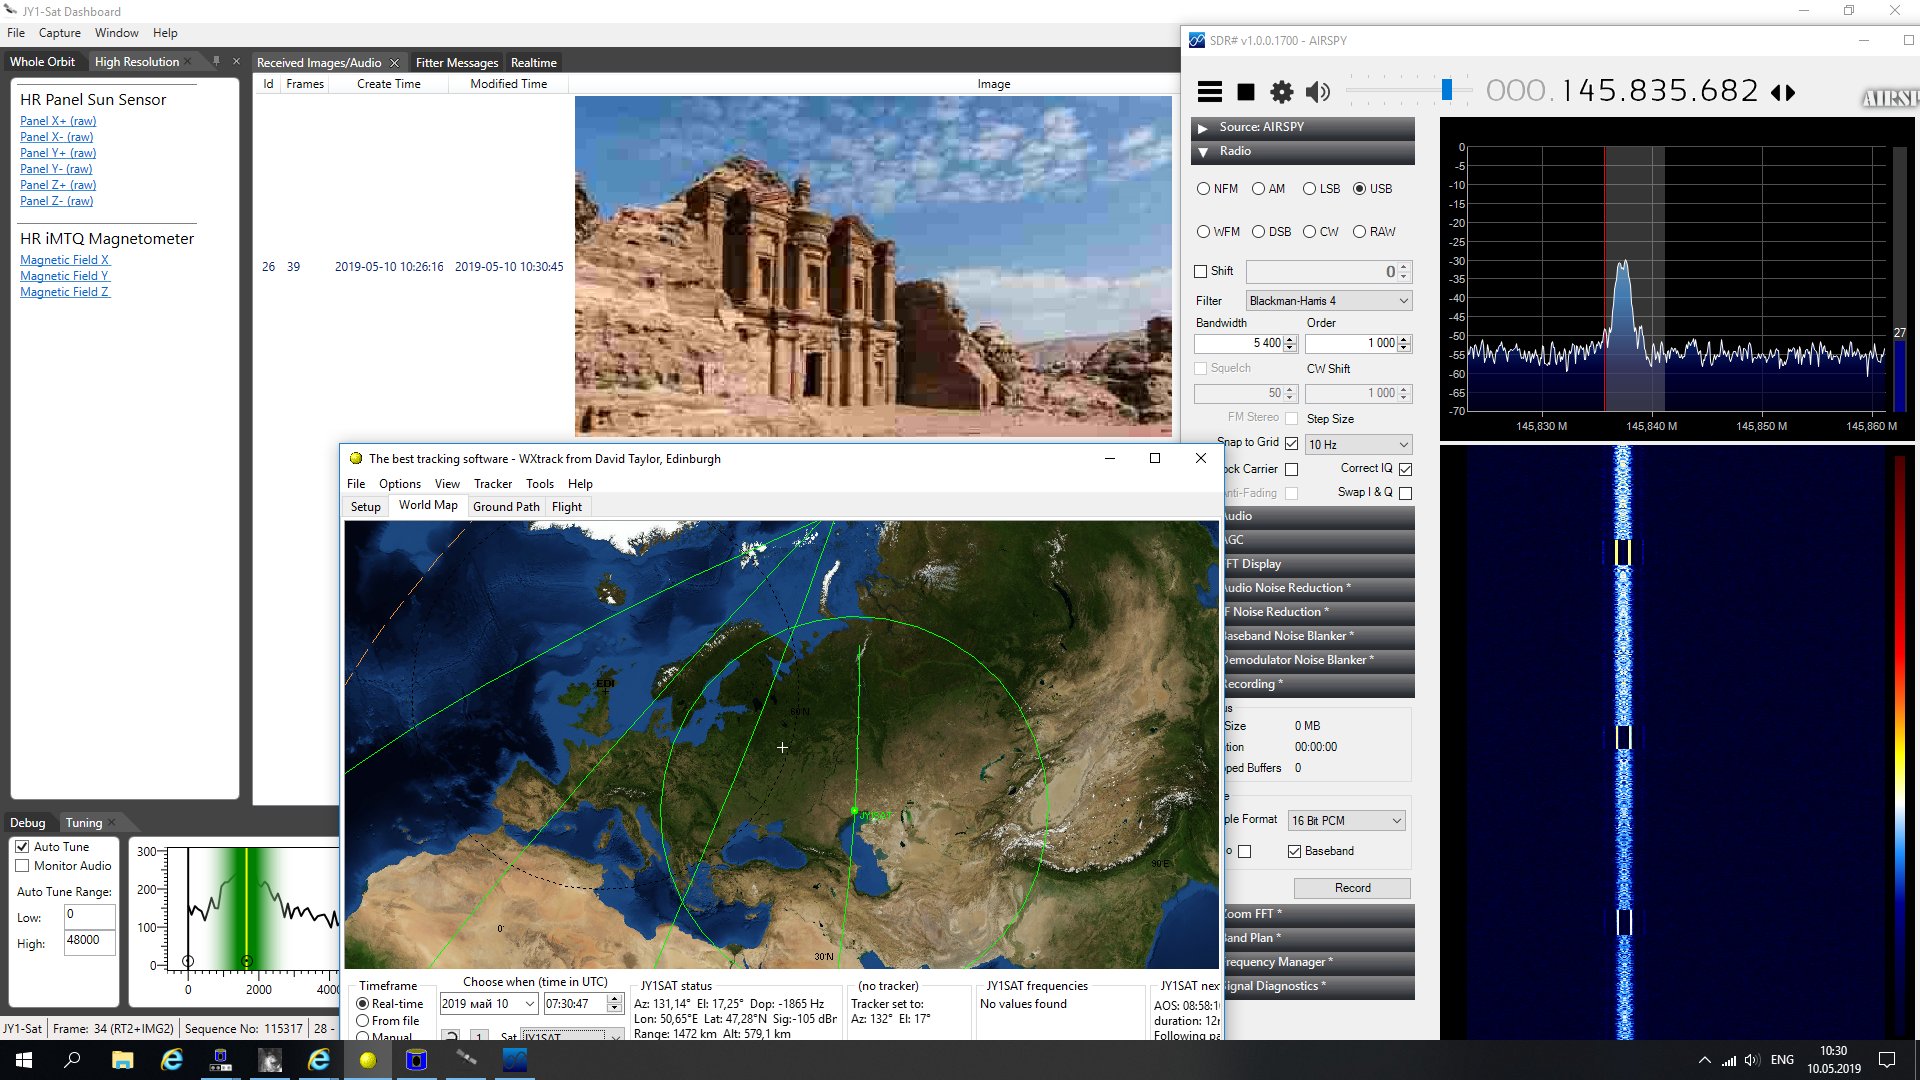Expand the Source: AIRSPY panel
The width and height of the screenshot is (1920, 1080).
1302,127
